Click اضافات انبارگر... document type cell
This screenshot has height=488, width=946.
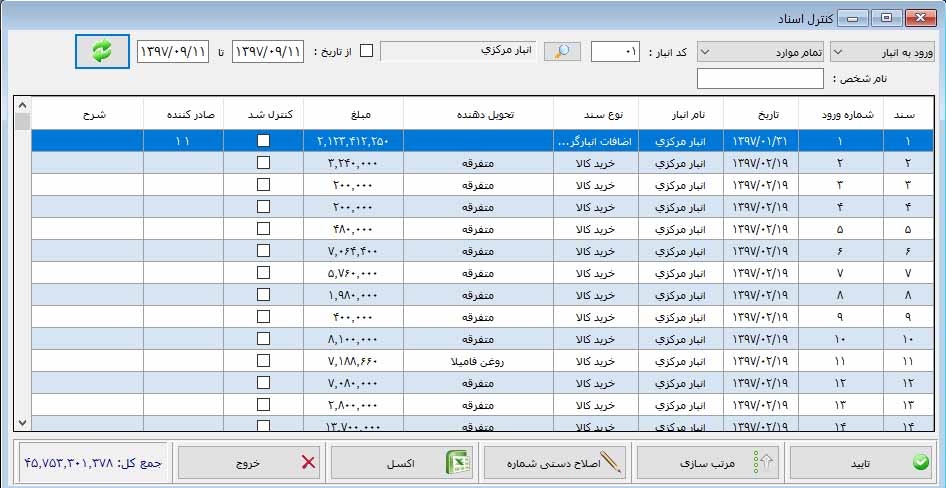coord(595,141)
